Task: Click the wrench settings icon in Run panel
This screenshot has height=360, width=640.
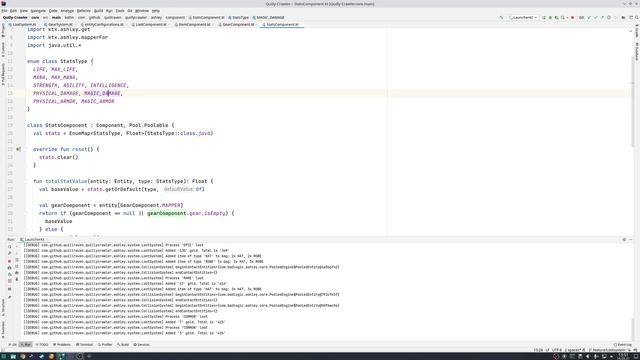Action: tap(9, 253)
